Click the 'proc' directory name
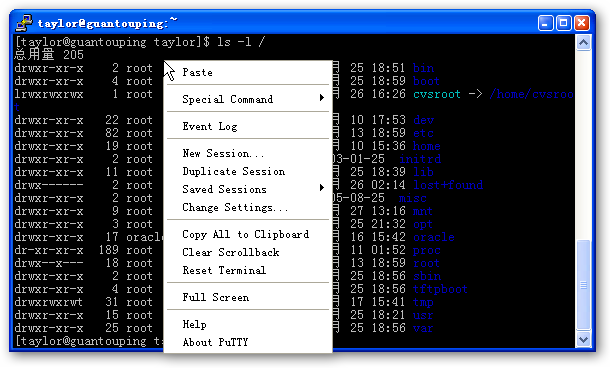Viewport: 610px width, 368px height. point(426,251)
